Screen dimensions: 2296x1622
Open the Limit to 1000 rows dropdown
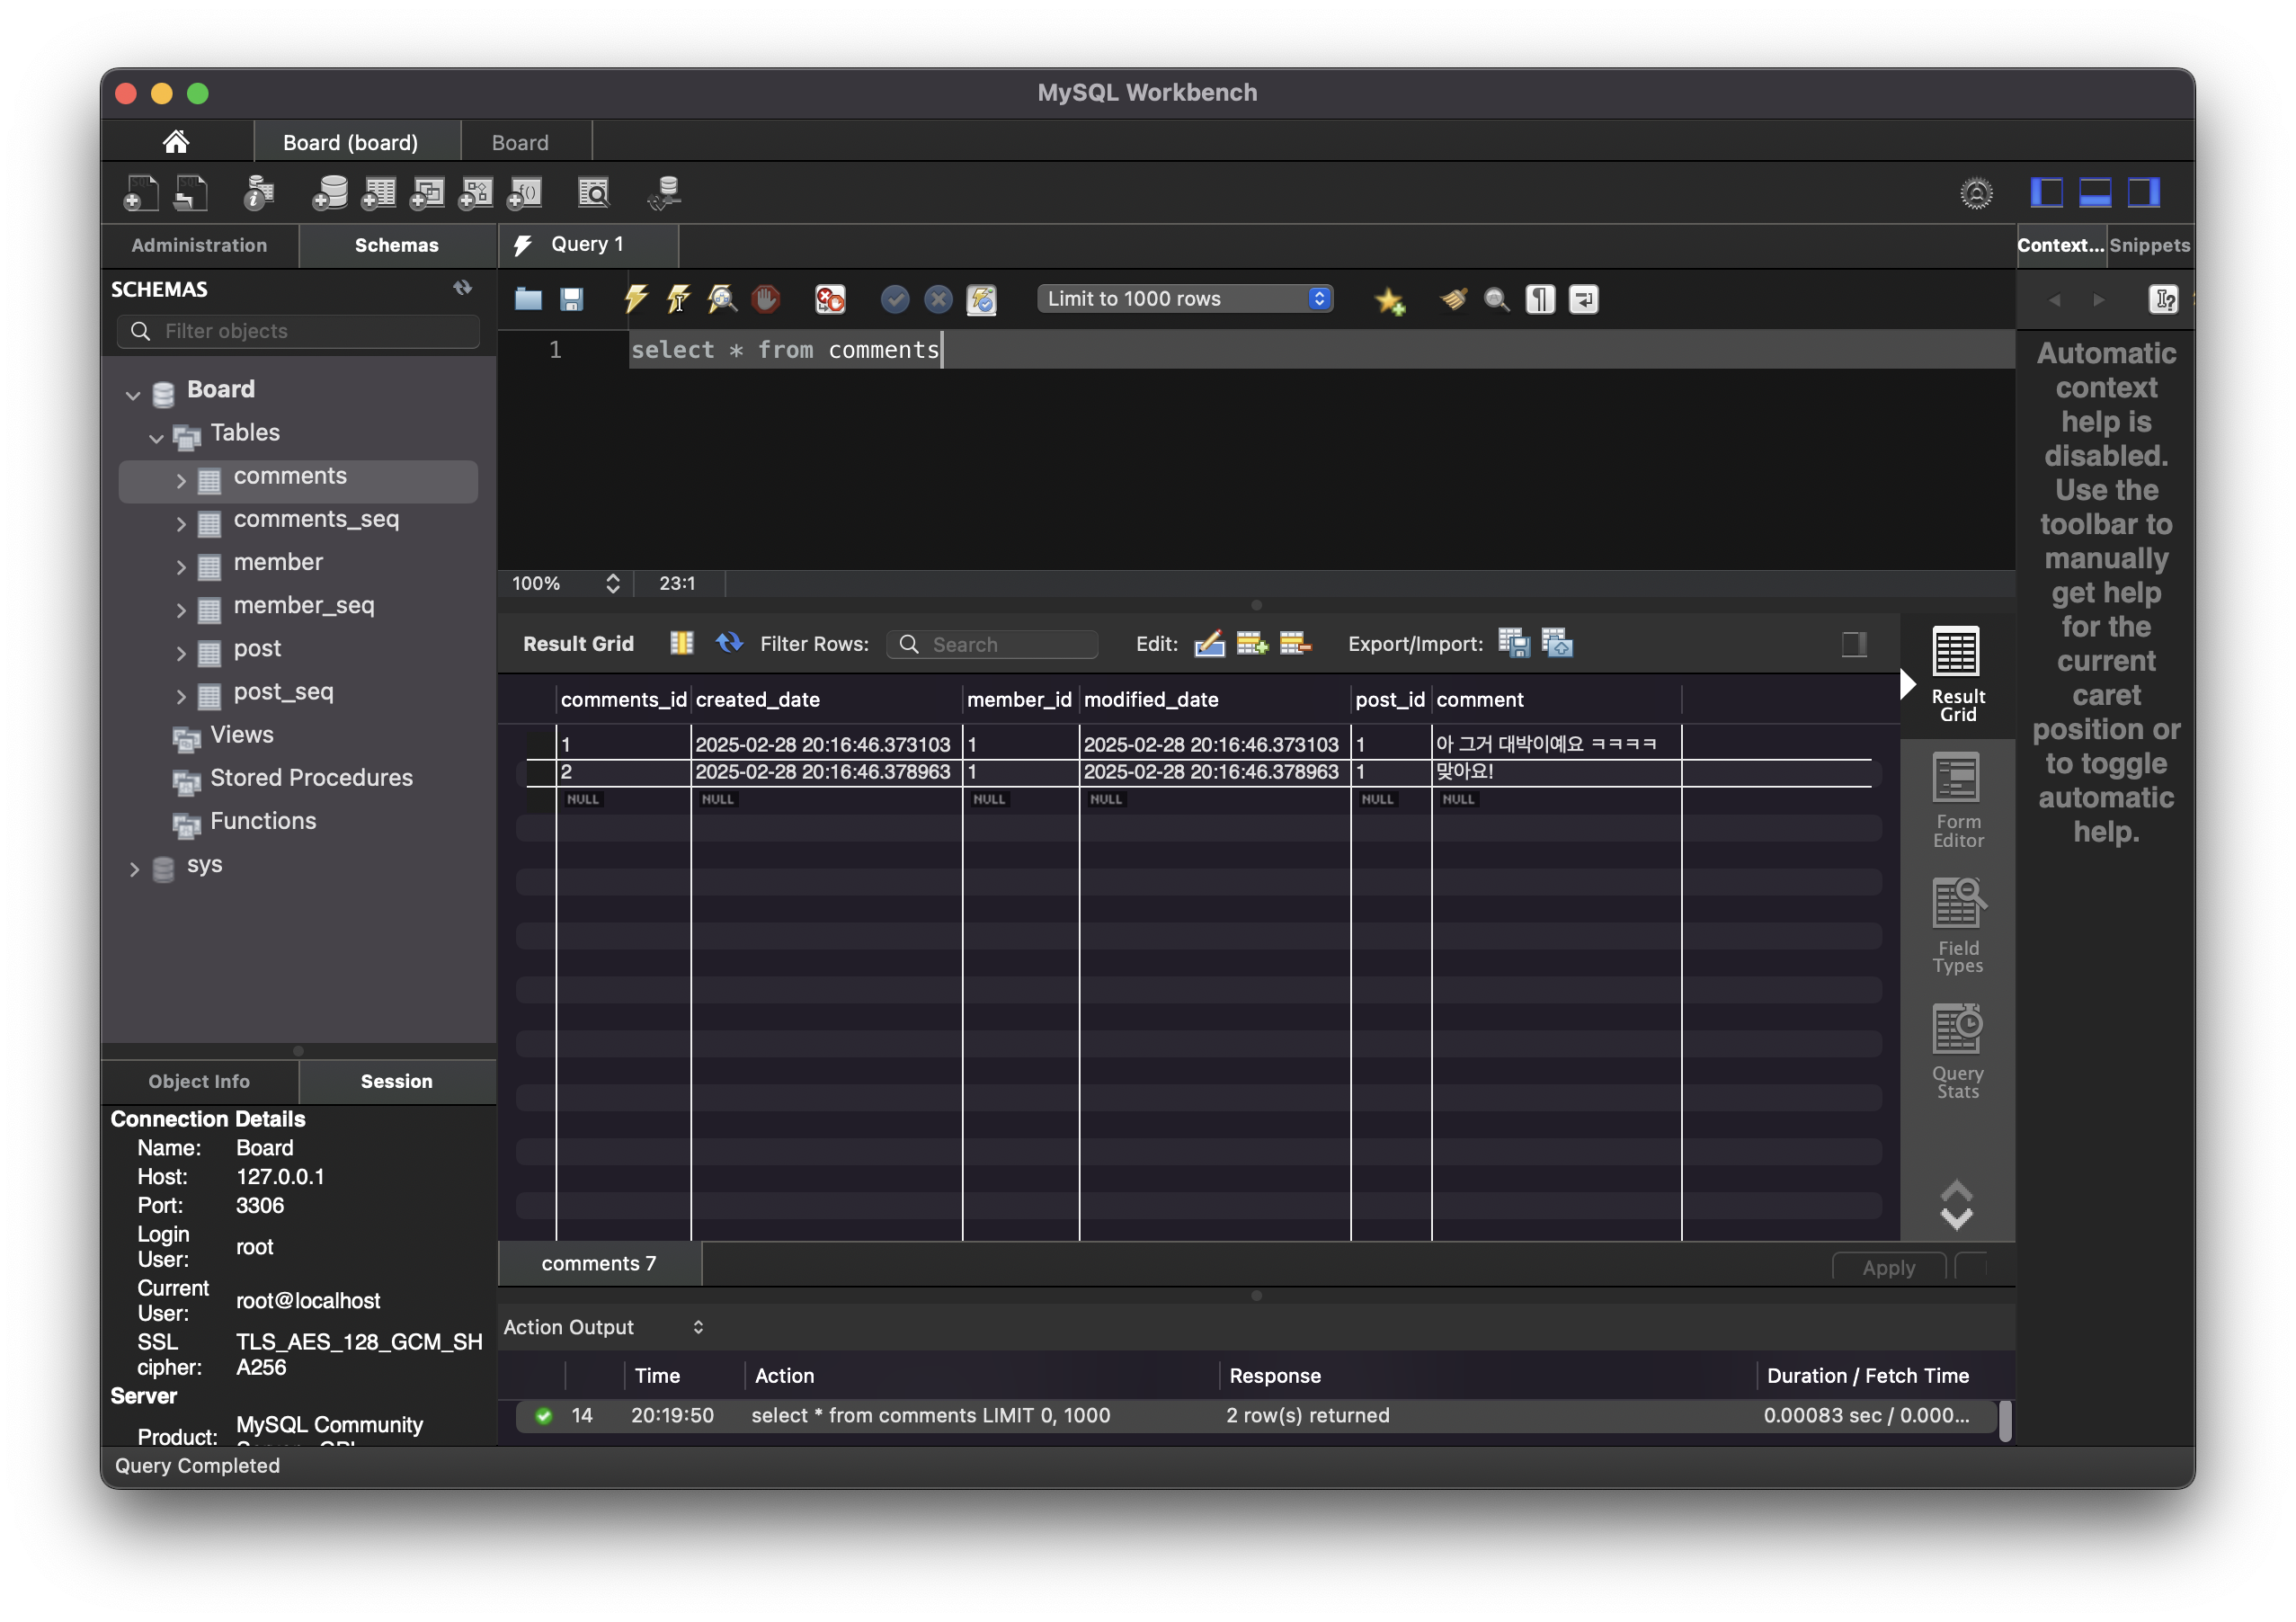tap(1185, 299)
